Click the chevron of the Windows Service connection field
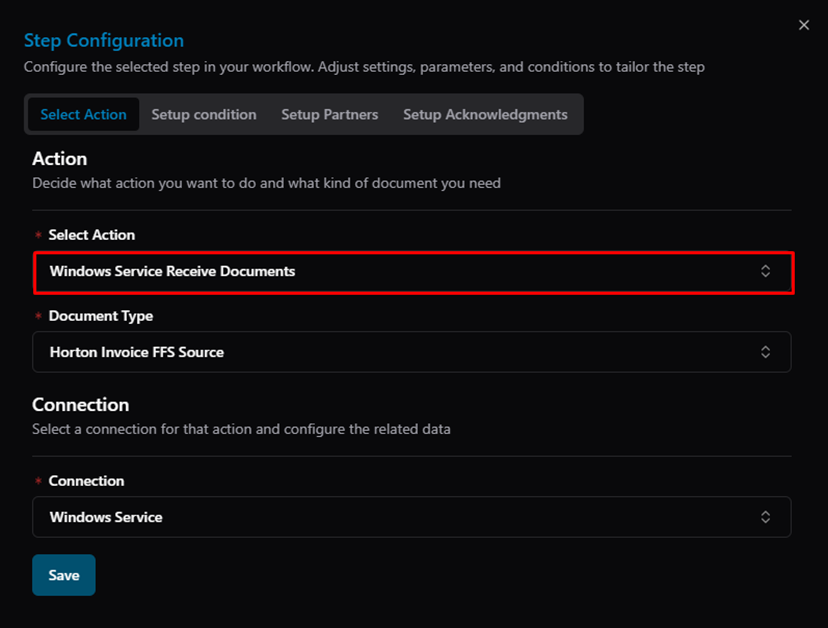828x628 pixels. 765,517
